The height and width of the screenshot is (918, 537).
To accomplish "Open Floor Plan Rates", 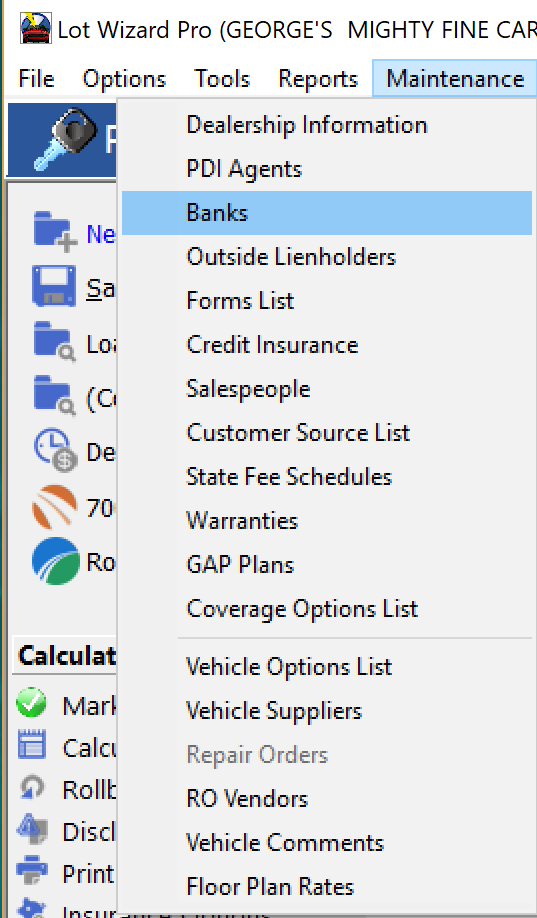I will (x=327, y=887).
